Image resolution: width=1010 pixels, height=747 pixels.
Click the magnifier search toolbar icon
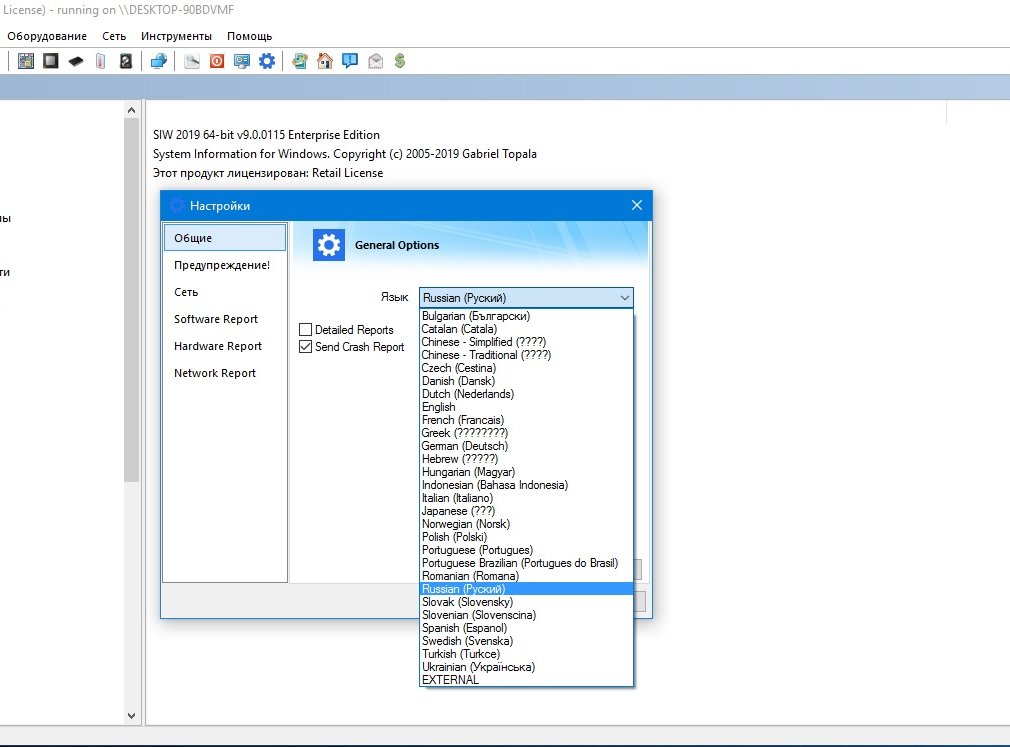(192, 61)
